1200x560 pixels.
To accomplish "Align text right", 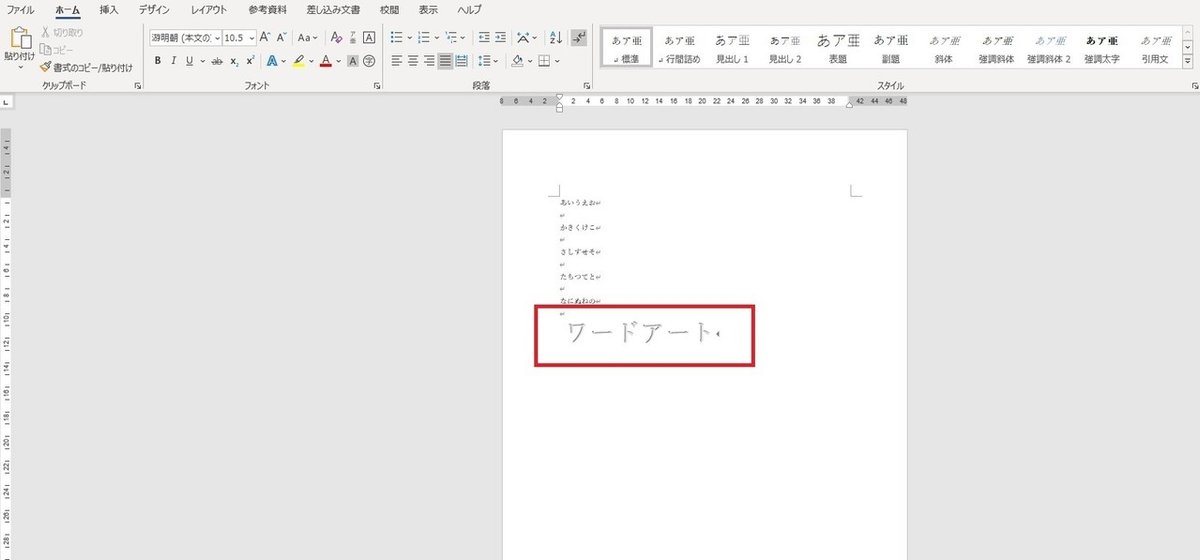I will 429,61.
